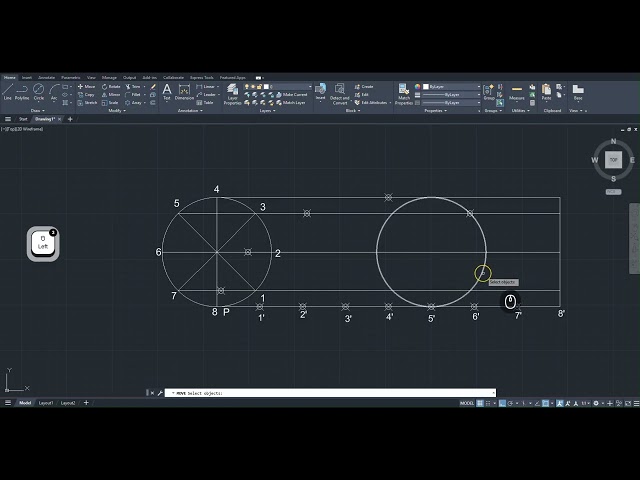Expand the Layers panel
The width and height of the screenshot is (640, 480).
pyautogui.click(x=267, y=111)
